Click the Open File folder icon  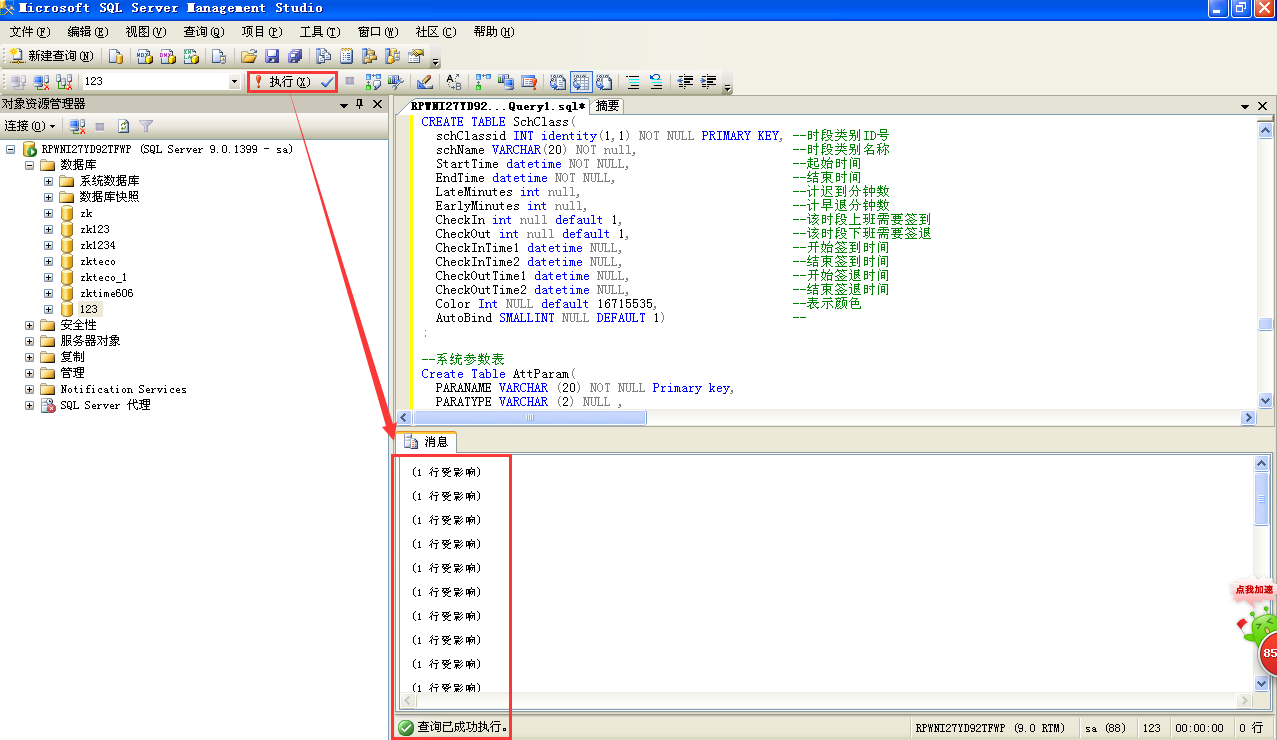(x=248, y=56)
